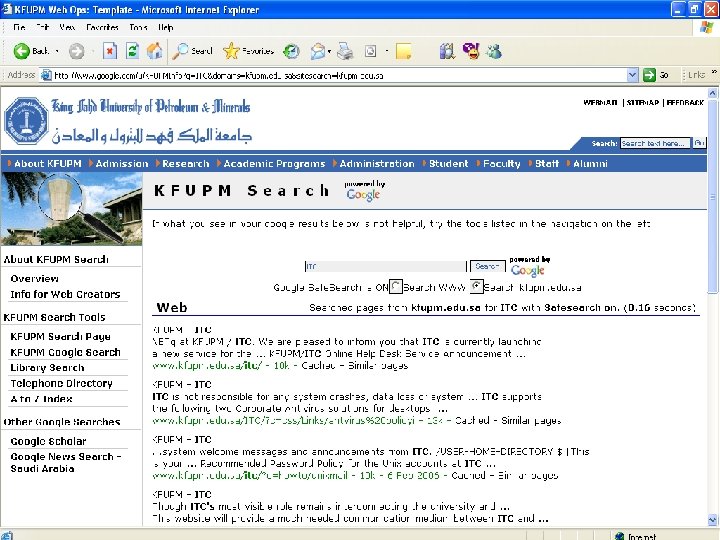Click the Forward arrow toolbar icon
This screenshot has height=540, width=720.
[77, 51]
